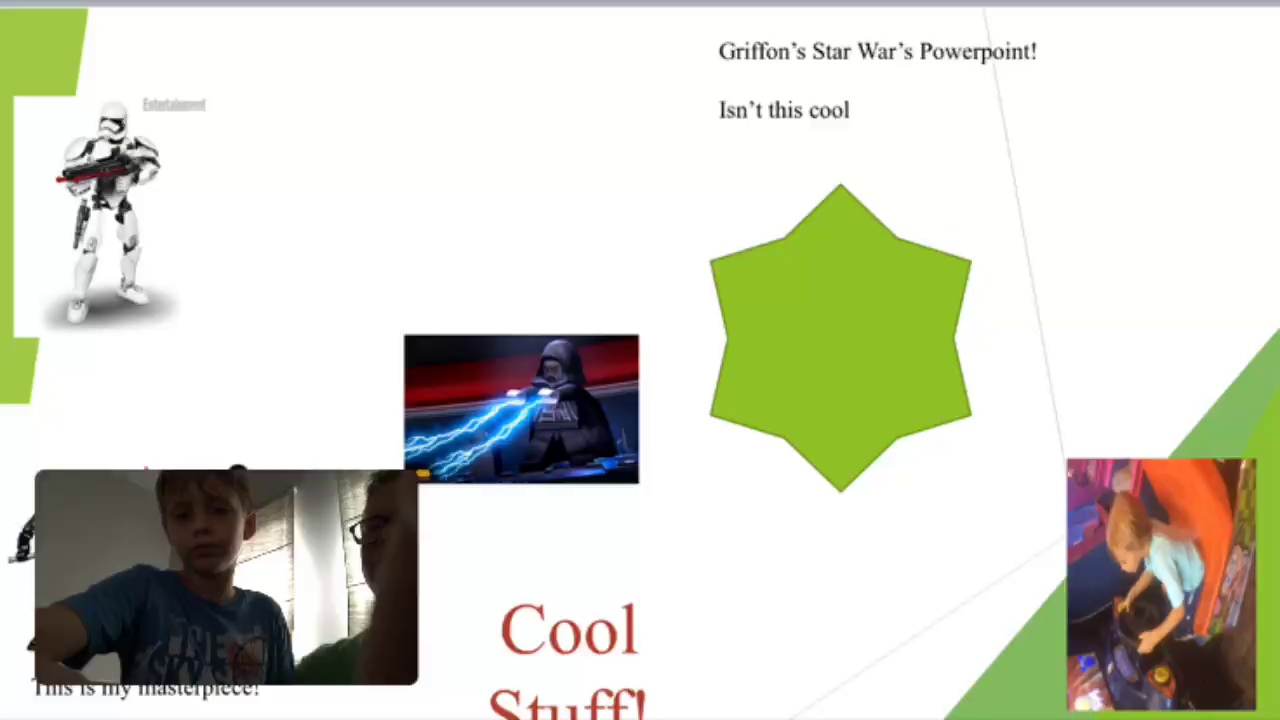This screenshot has width=1280, height=720.
Task: Select the "This is my masterpiece!" caption
Action: (x=146, y=690)
